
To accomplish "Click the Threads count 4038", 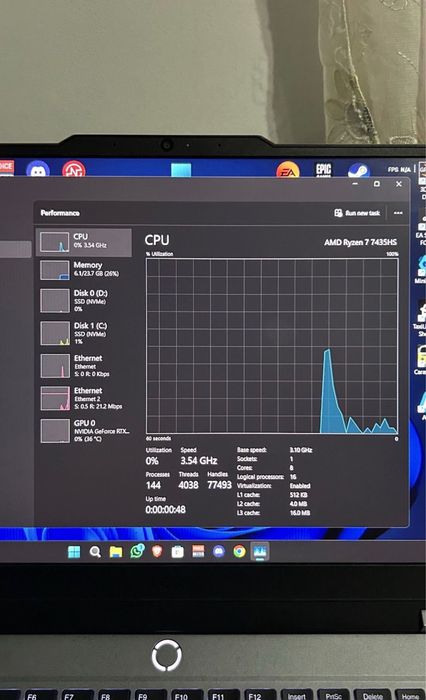I will pyautogui.click(x=188, y=485).
